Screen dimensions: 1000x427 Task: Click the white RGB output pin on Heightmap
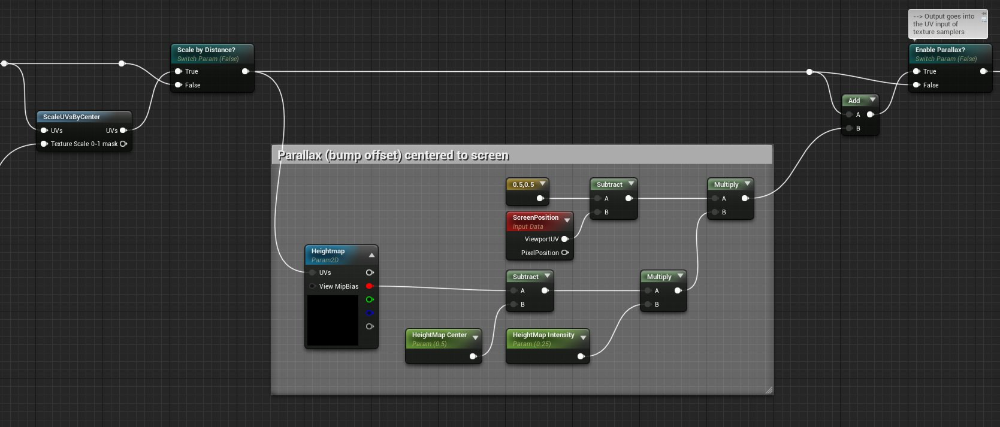pos(369,272)
